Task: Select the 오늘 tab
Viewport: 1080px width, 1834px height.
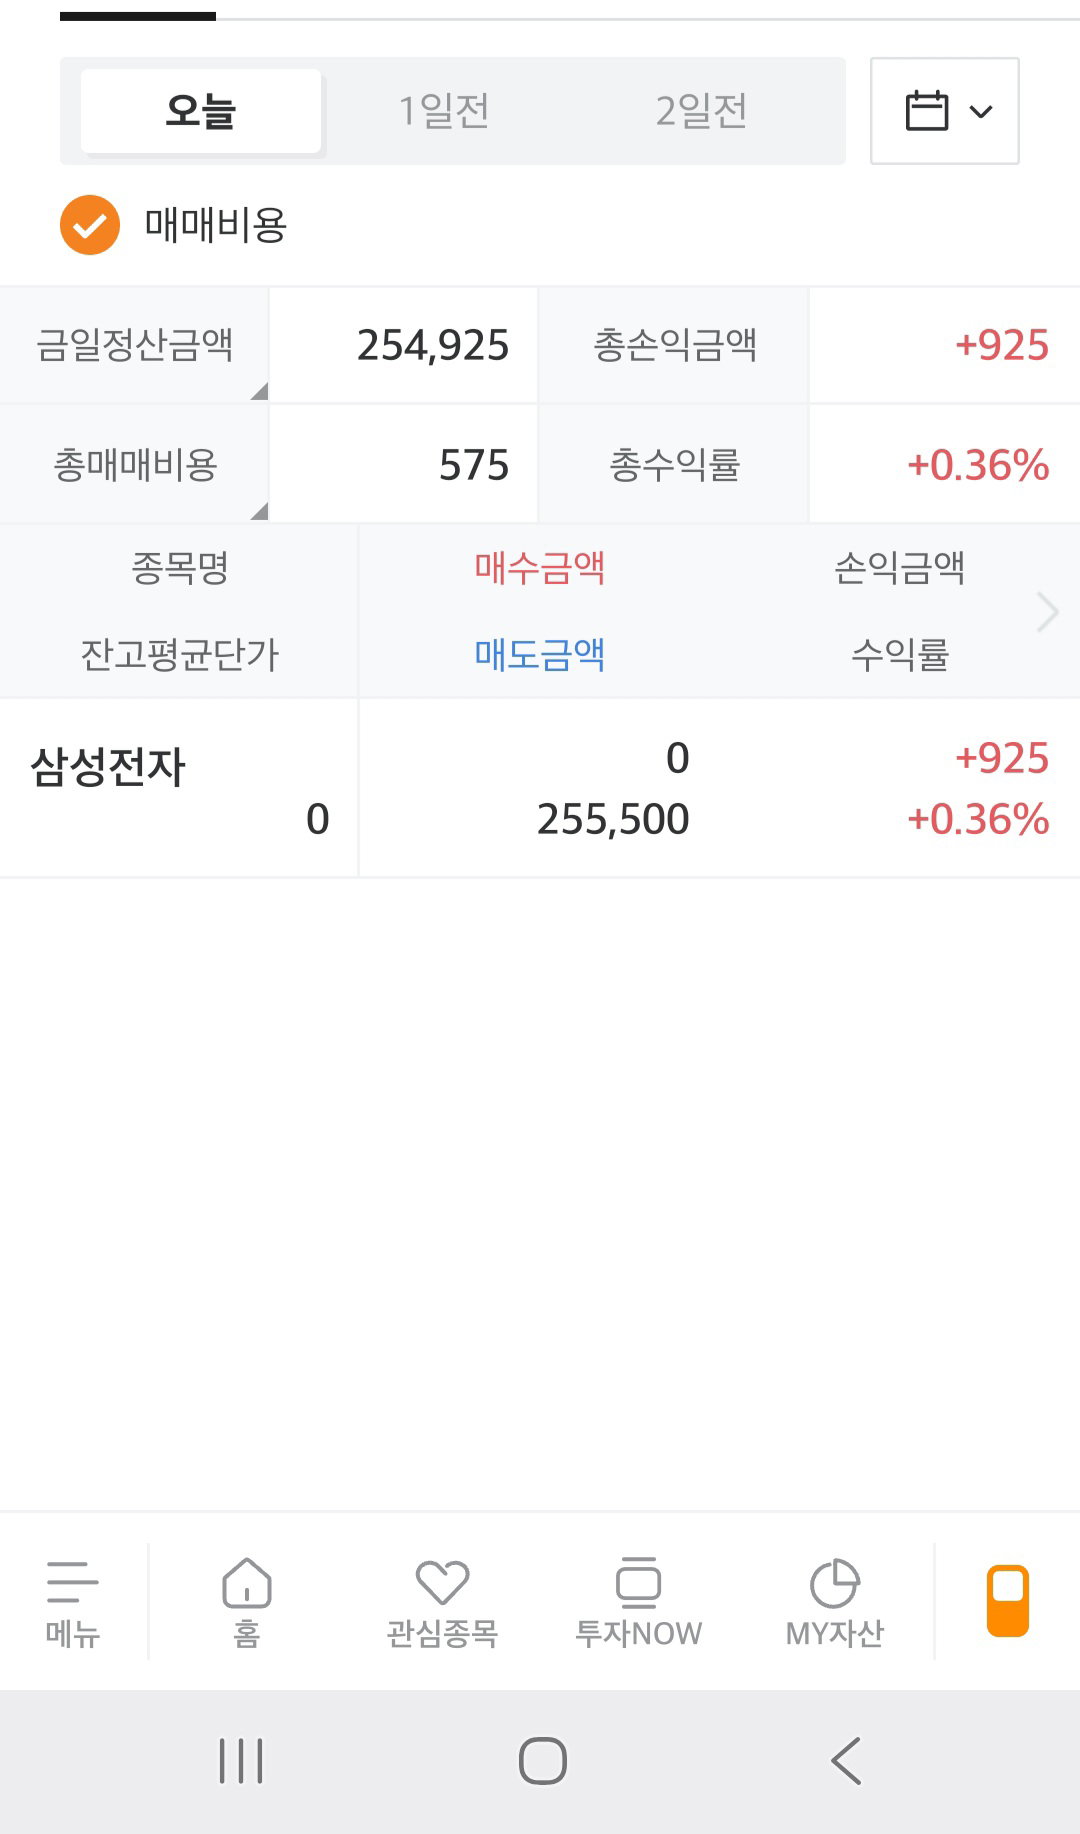Action: pos(201,111)
